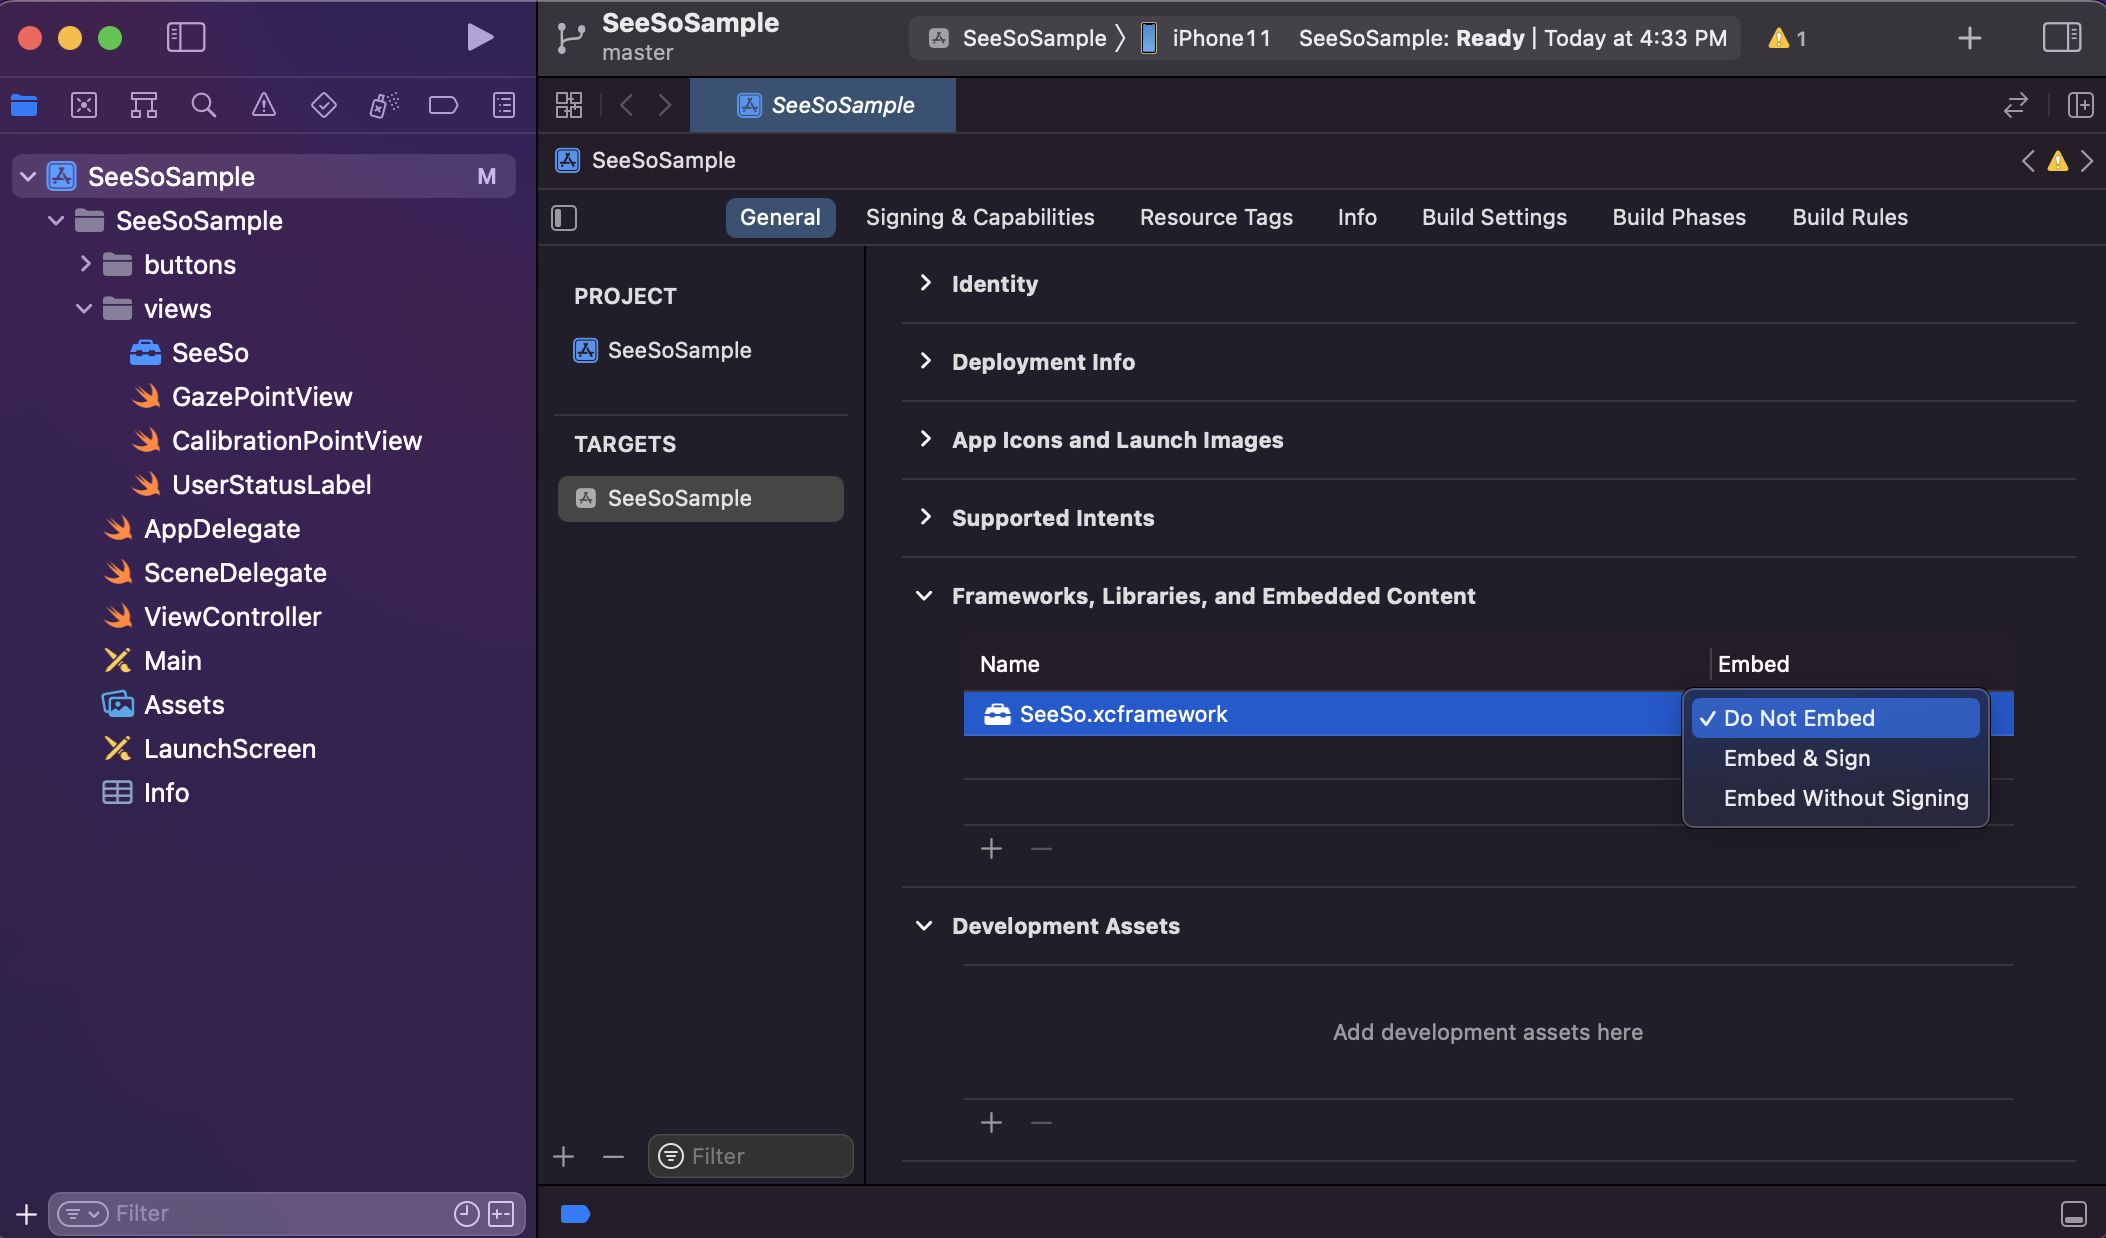This screenshot has width=2106, height=1238.
Task: Expand the Supported Intents section
Action: click(x=925, y=517)
